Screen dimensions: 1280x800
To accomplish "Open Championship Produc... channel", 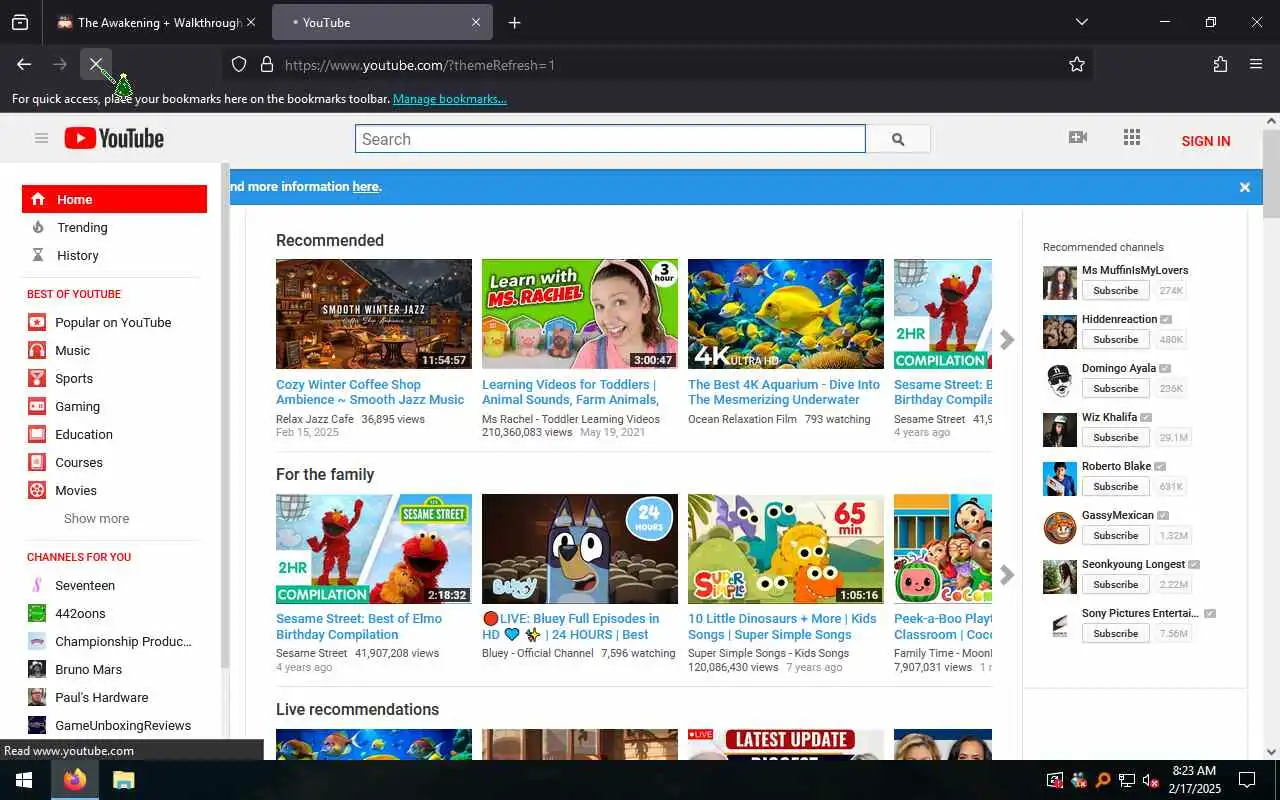I will (x=123, y=641).
